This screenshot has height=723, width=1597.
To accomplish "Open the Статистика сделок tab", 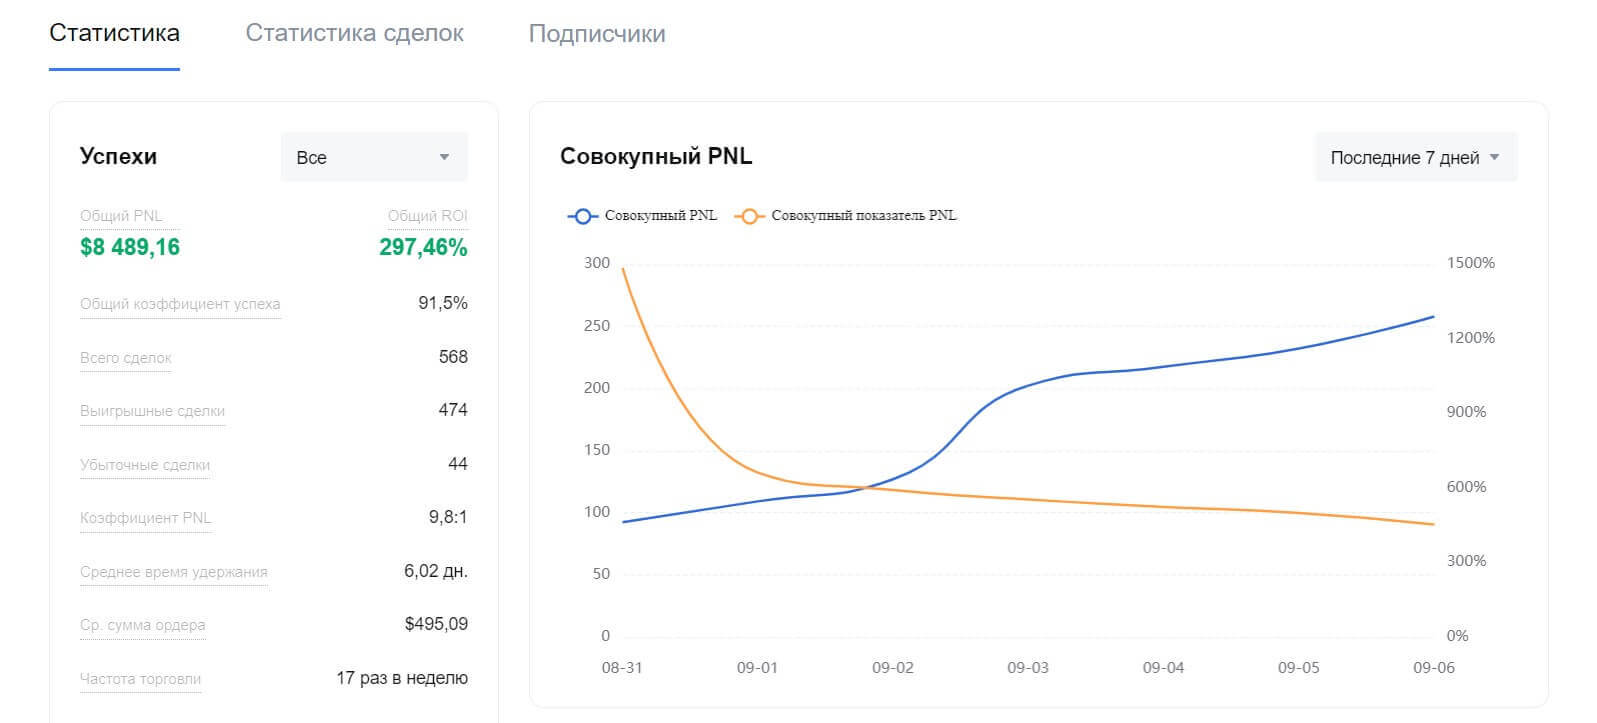I will 354,33.
